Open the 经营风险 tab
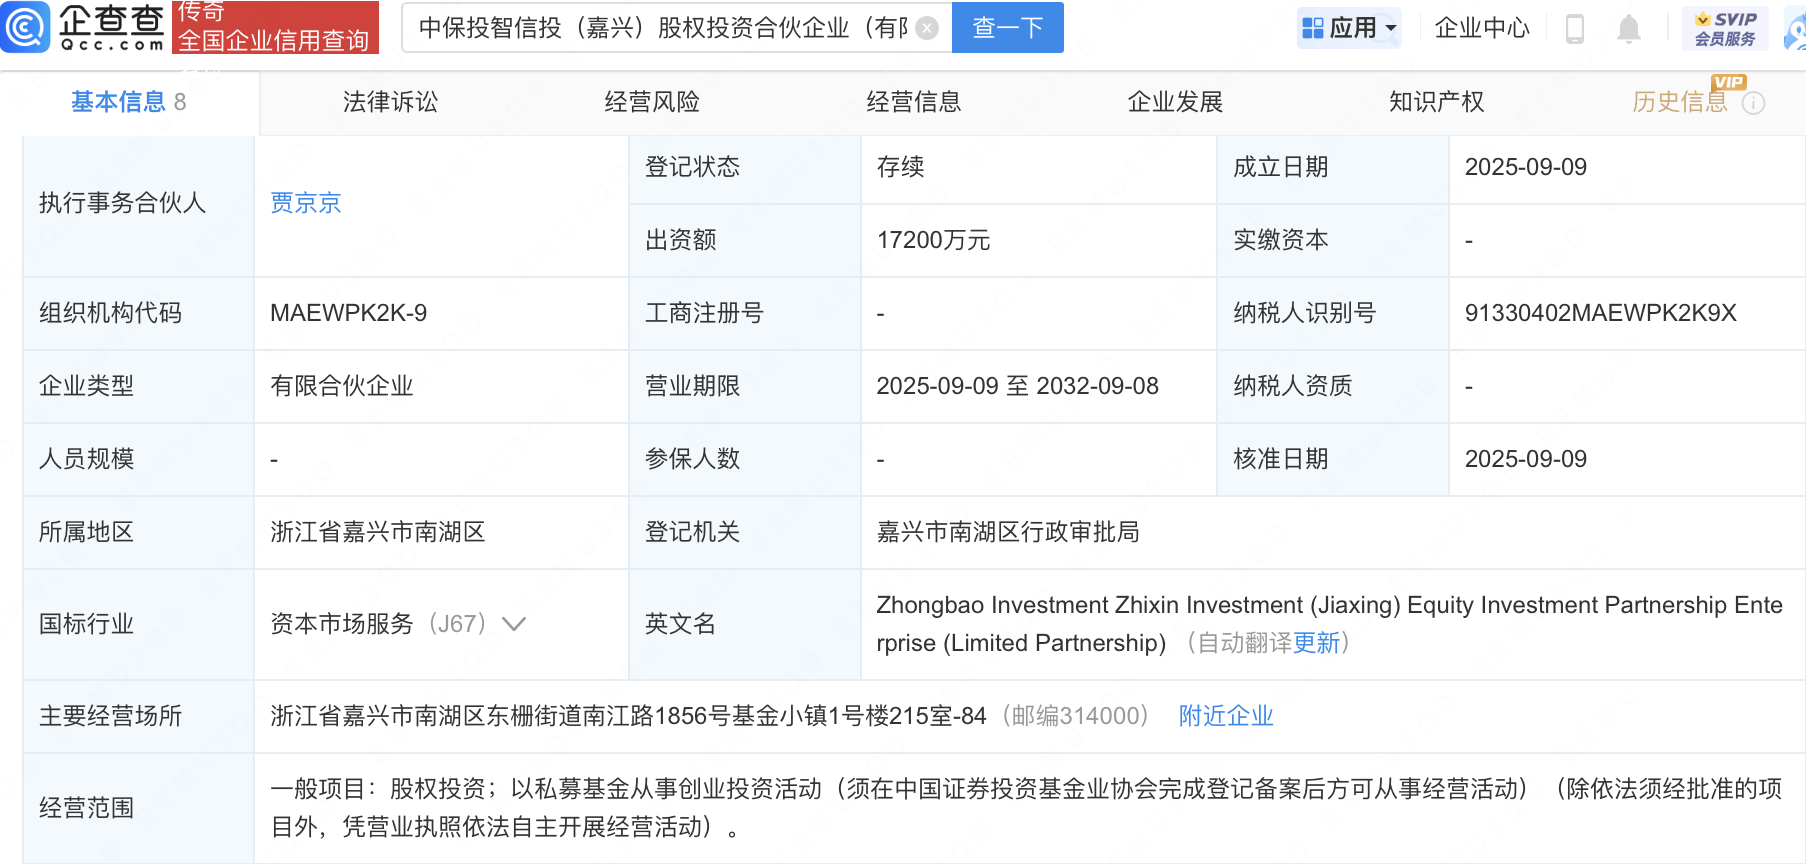1806x864 pixels. click(x=652, y=102)
